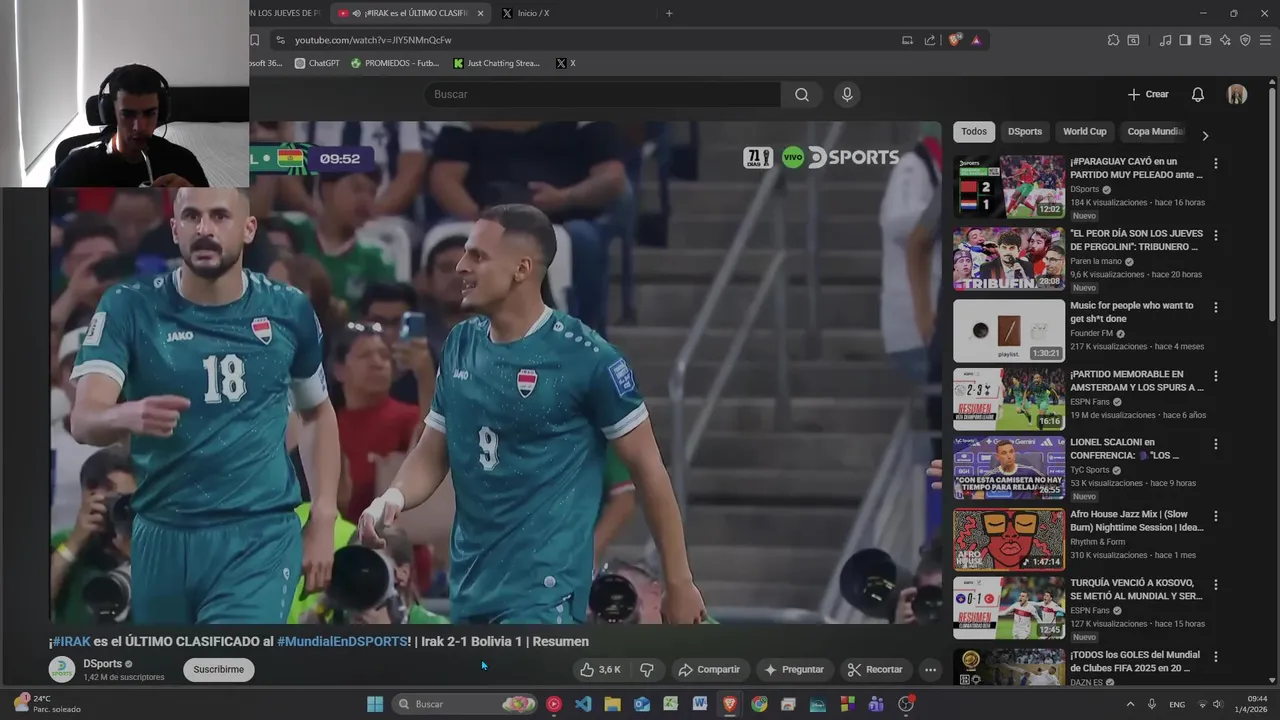Open the YouTube account avatar menu
The width and height of the screenshot is (1280, 720).
click(1237, 94)
